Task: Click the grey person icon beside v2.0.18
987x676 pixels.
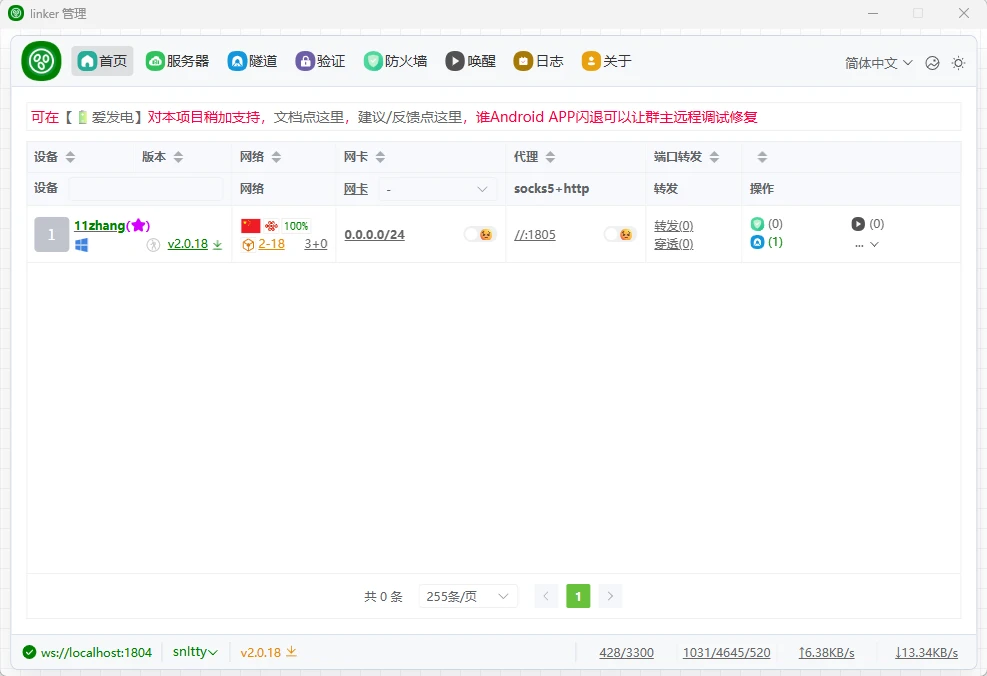Action: tap(153, 245)
